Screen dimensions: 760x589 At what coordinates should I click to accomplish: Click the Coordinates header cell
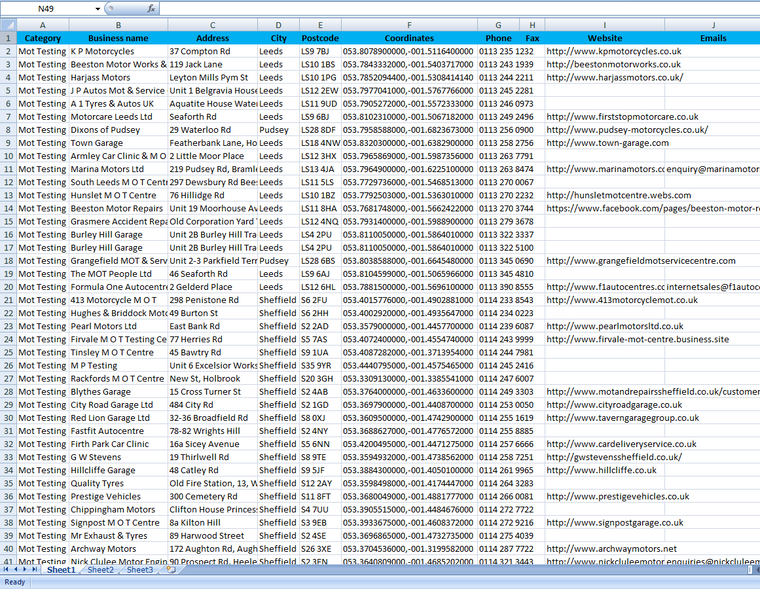pyautogui.click(x=409, y=38)
